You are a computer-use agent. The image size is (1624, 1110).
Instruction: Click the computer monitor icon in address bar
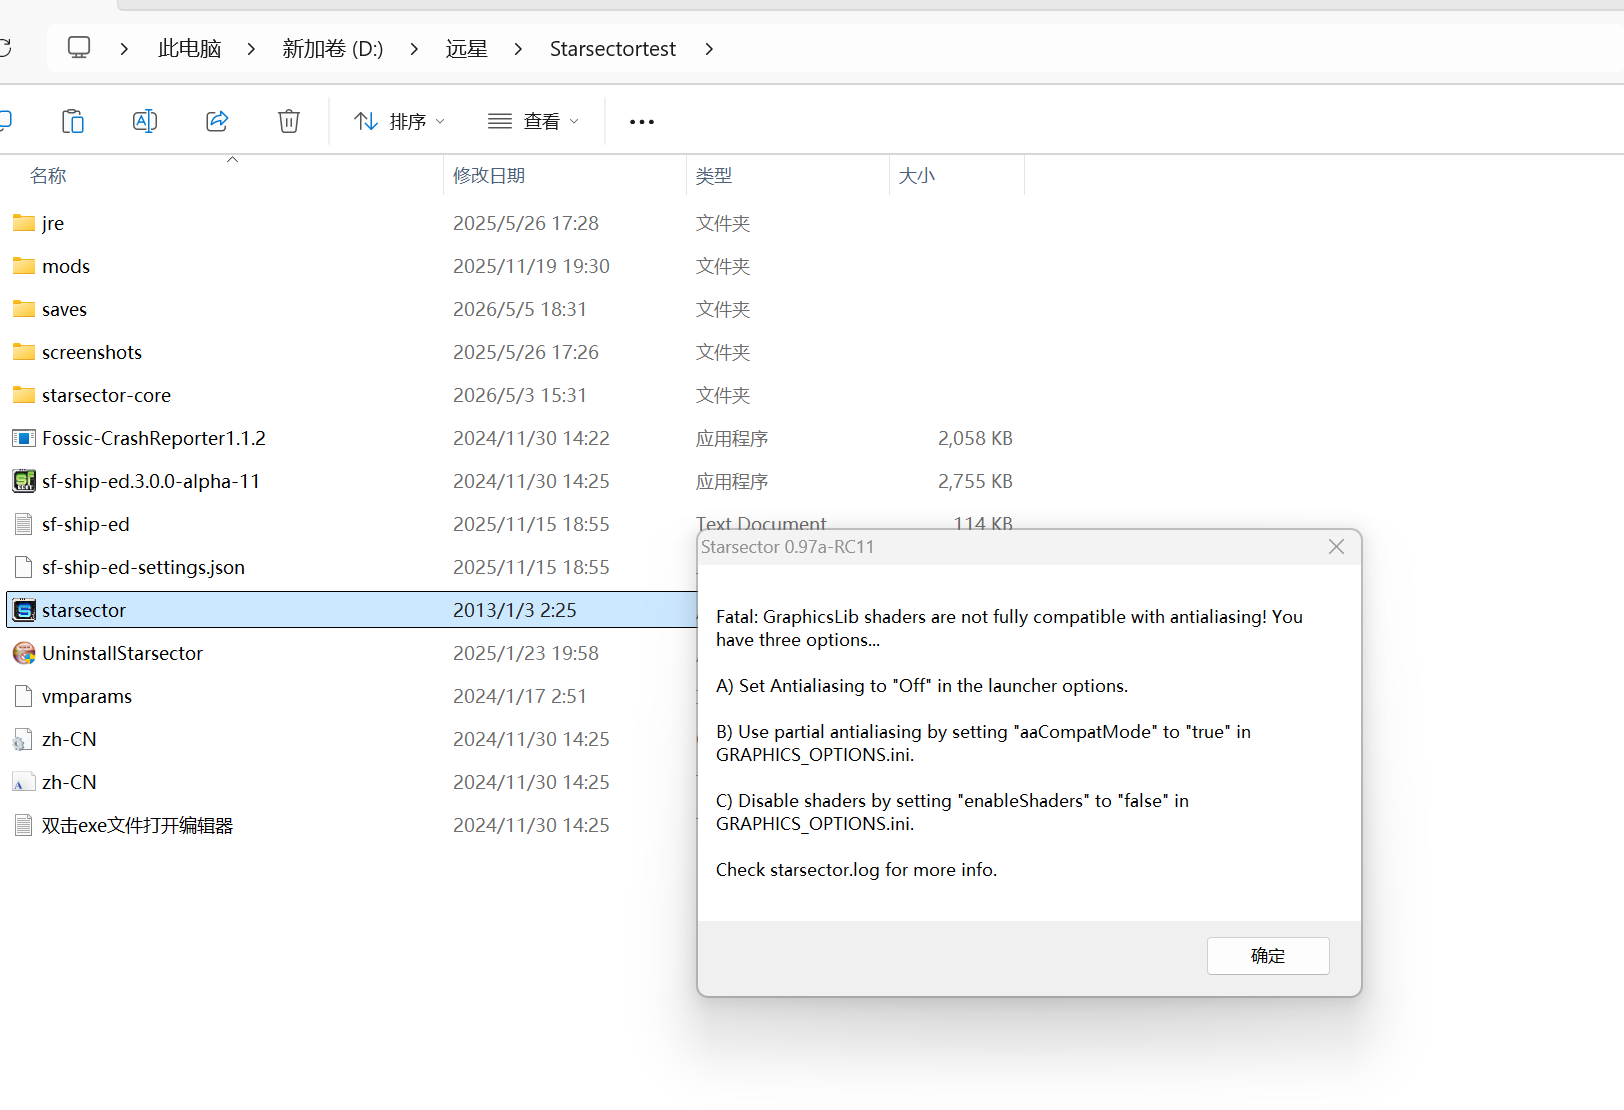(79, 48)
